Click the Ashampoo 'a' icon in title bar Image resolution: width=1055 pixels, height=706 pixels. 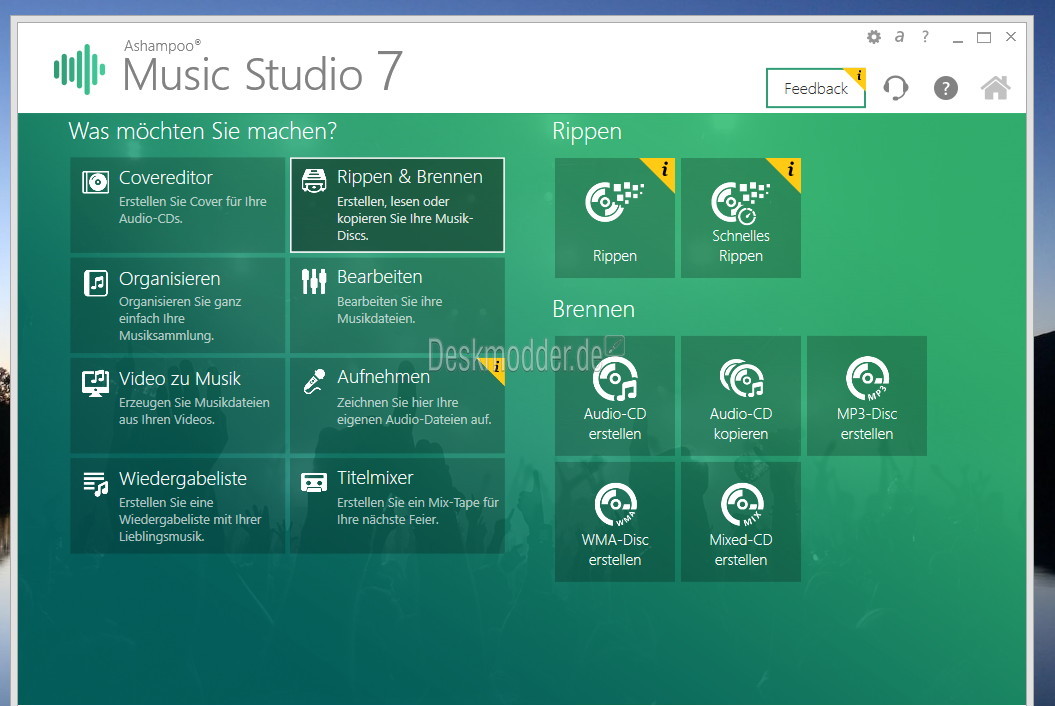[899, 36]
